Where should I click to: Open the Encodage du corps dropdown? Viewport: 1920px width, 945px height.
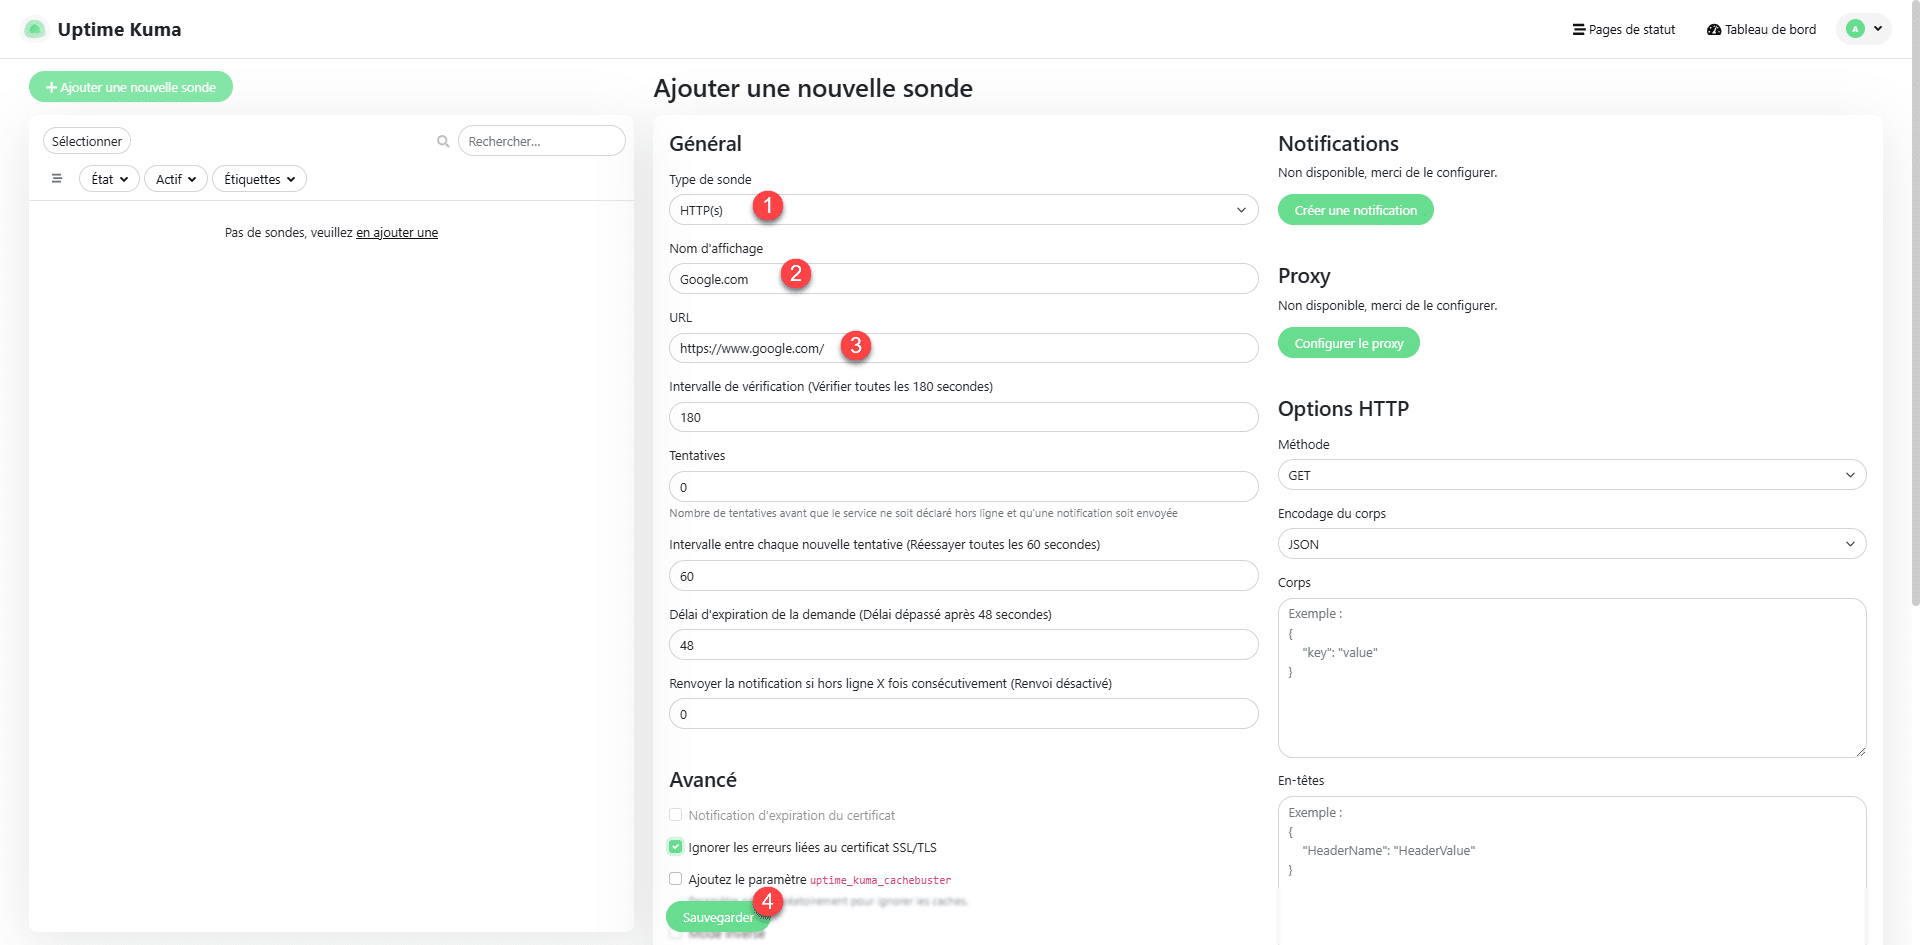(x=1571, y=544)
